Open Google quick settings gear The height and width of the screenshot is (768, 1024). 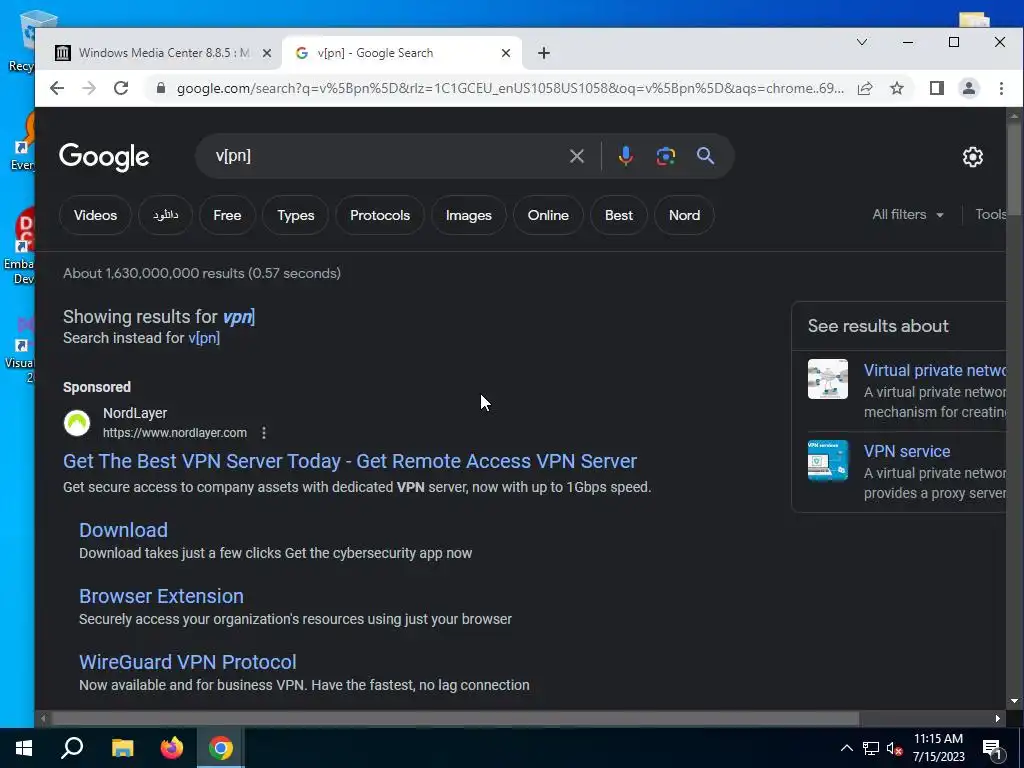[x=972, y=157]
